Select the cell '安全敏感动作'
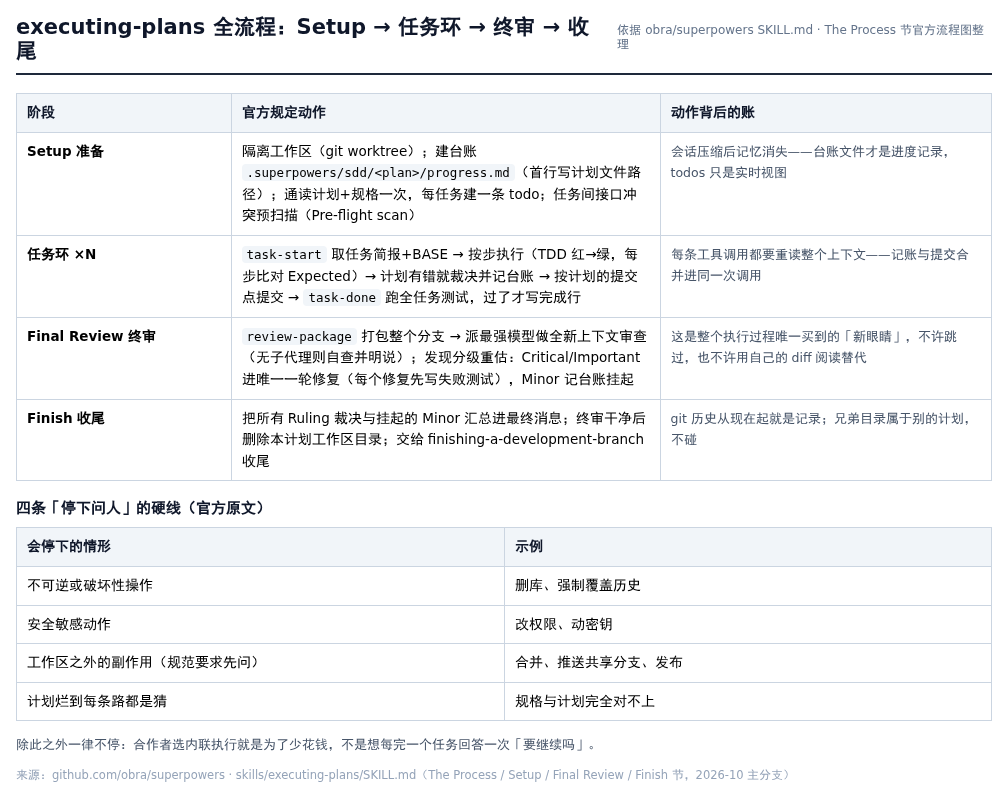Screen dimensions: 1008x798 pyautogui.click(x=260, y=624)
